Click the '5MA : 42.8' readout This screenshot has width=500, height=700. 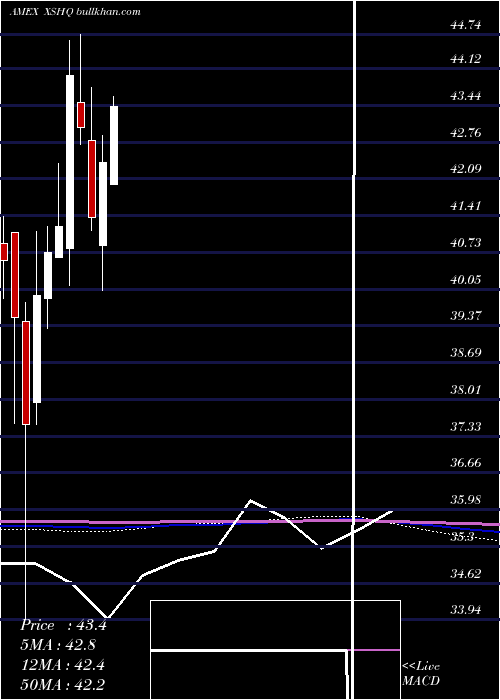tap(58, 645)
